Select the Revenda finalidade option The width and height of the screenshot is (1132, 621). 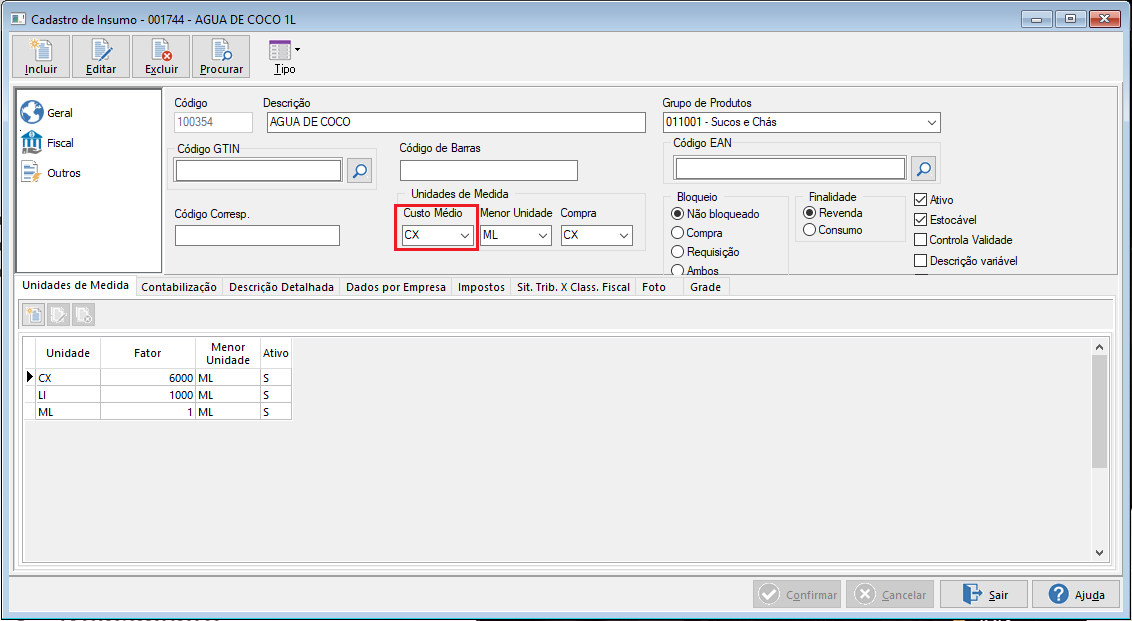click(809, 213)
